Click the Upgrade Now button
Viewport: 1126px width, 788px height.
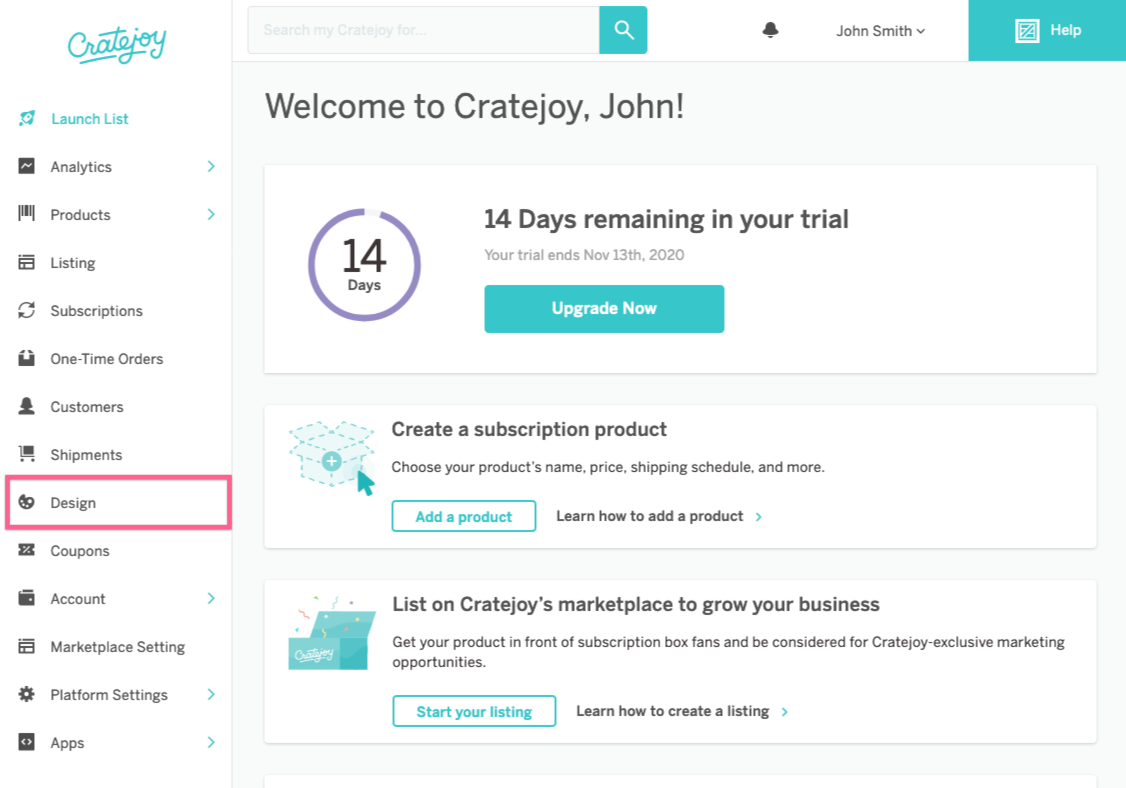pos(604,308)
